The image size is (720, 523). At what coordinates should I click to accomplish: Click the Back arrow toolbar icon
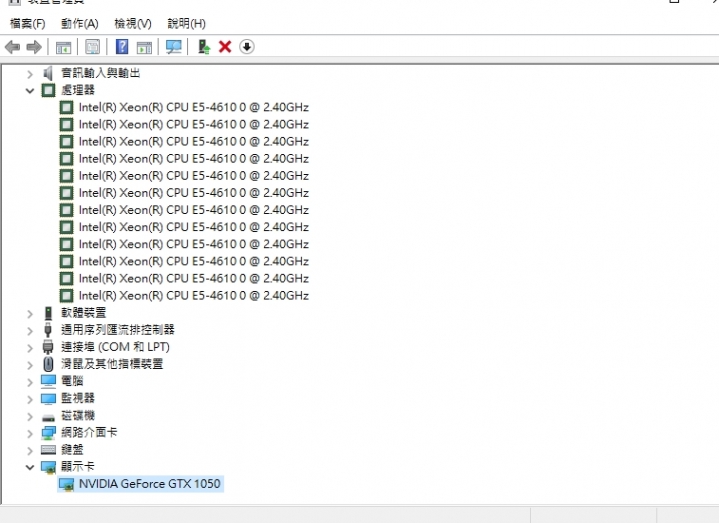(x=12, y=47)
